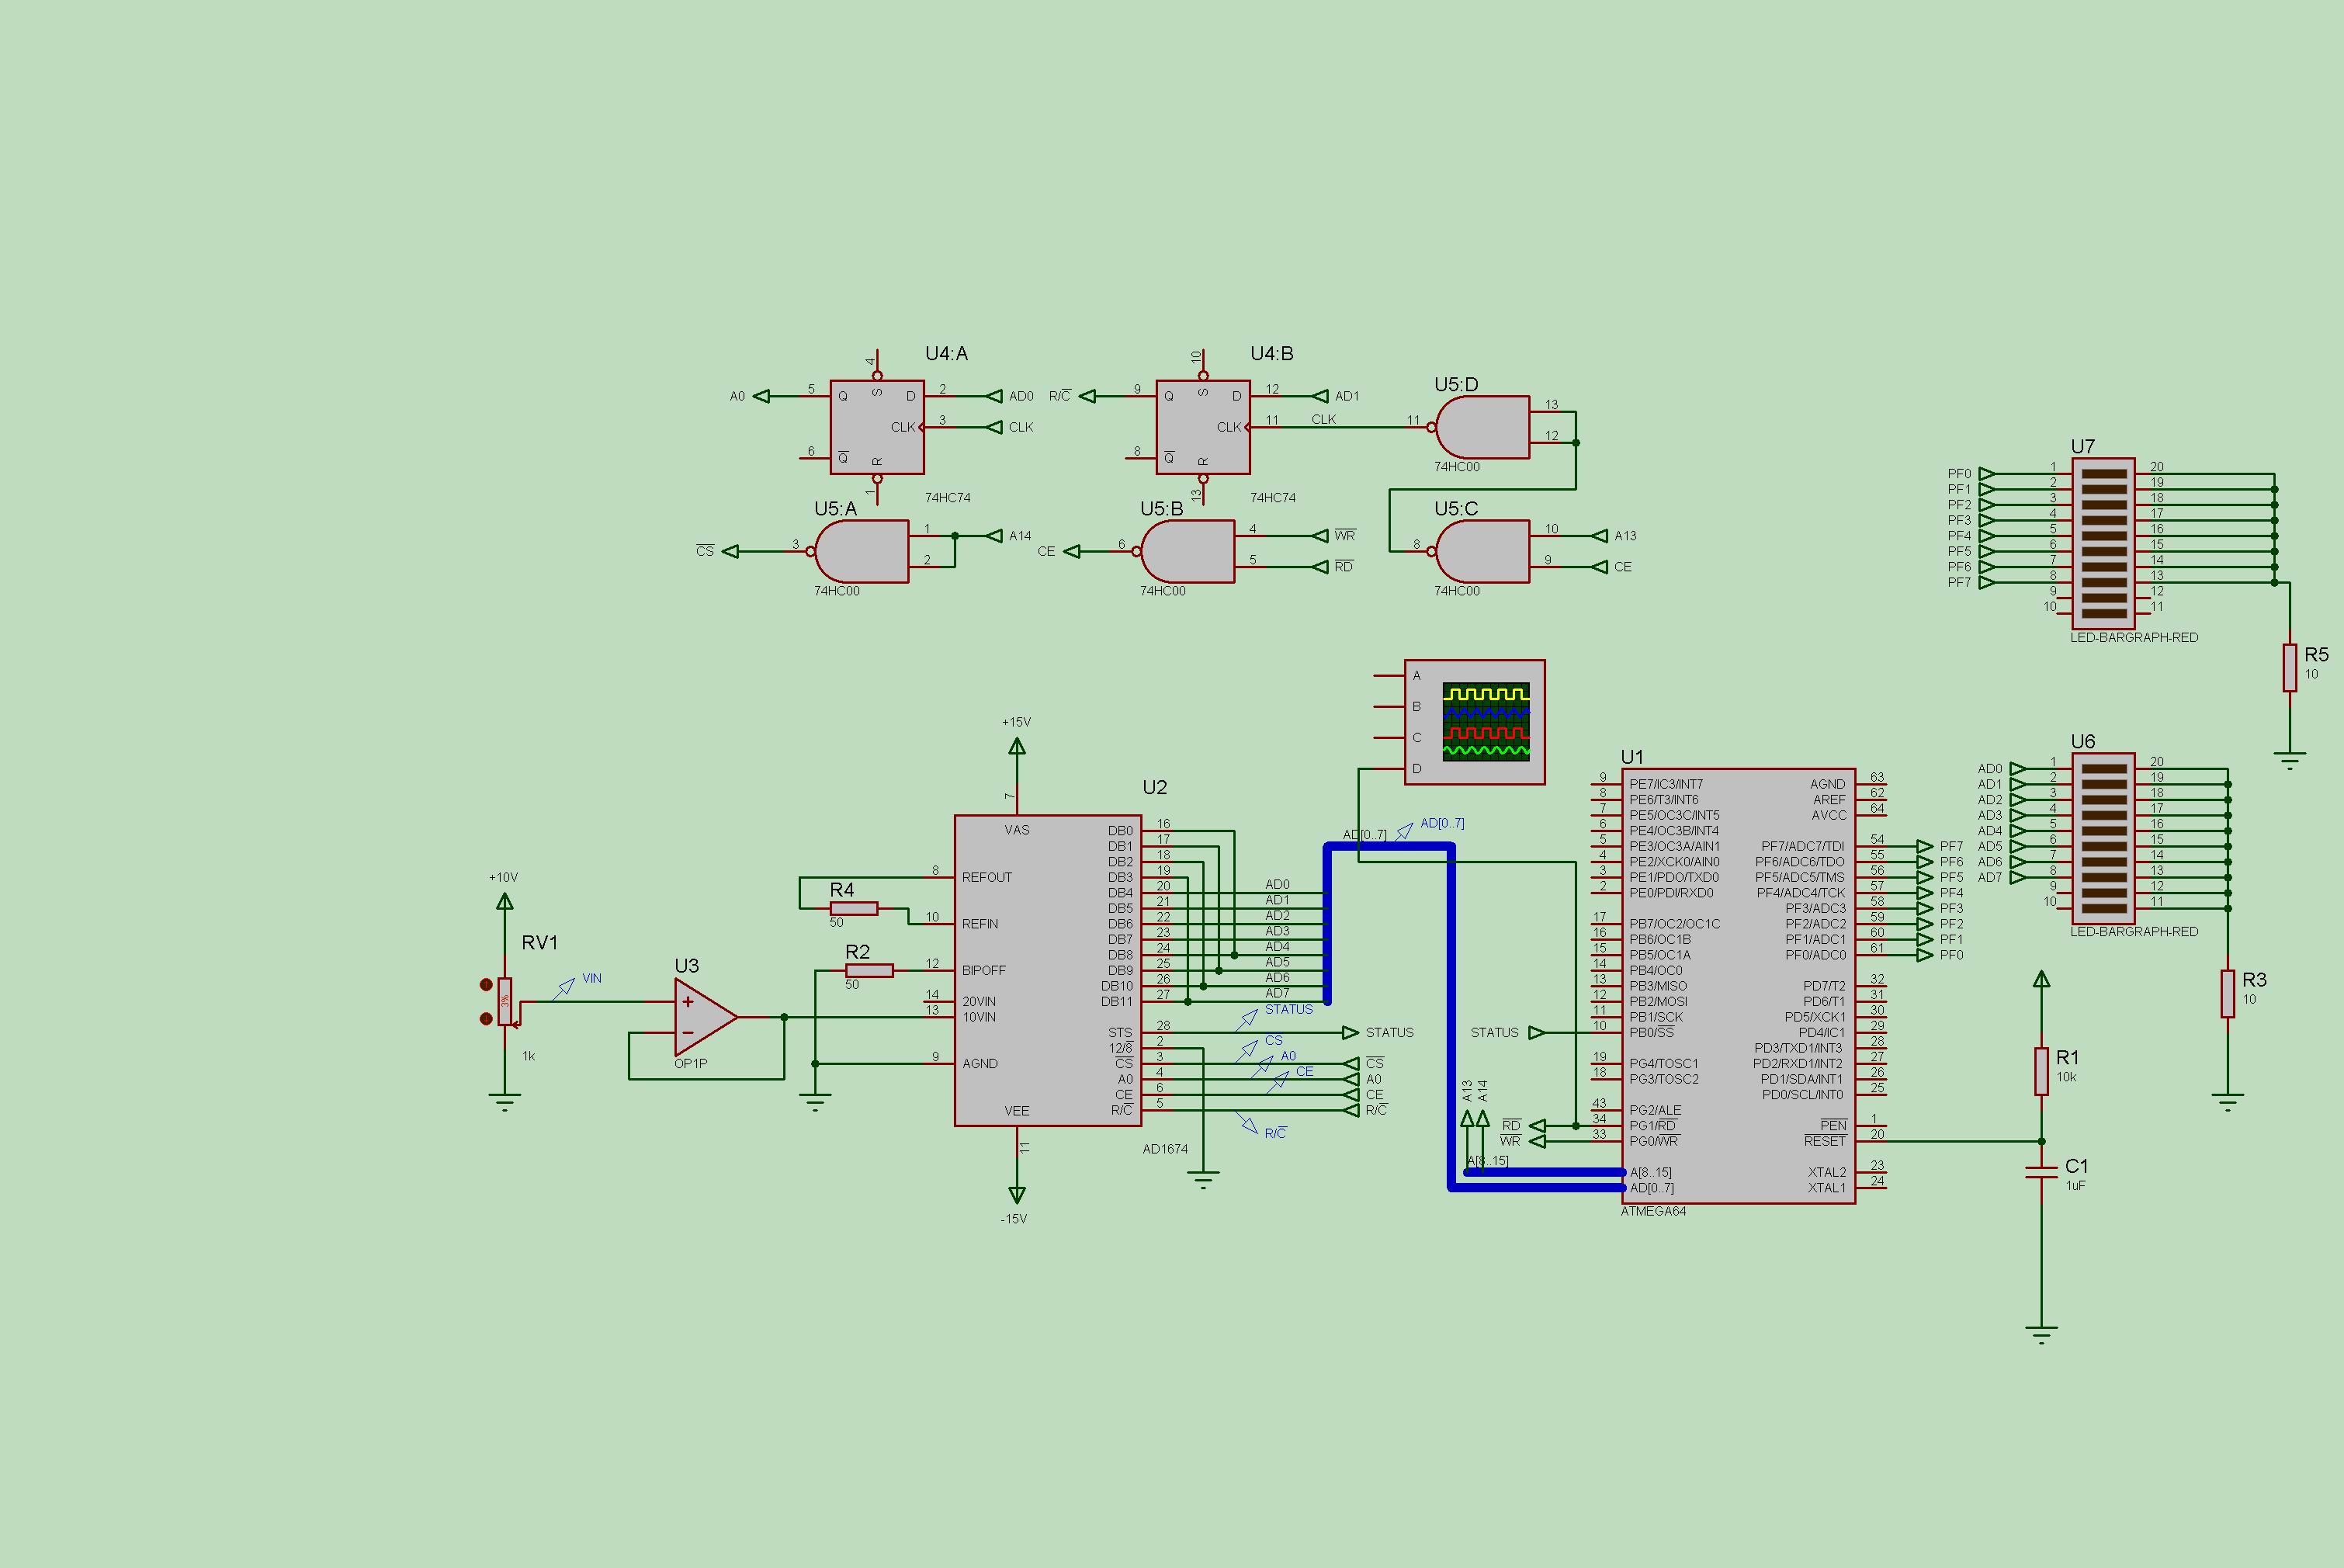
Task: Click resistor R5 below U7 bargraph
Action: (2289, 668)
